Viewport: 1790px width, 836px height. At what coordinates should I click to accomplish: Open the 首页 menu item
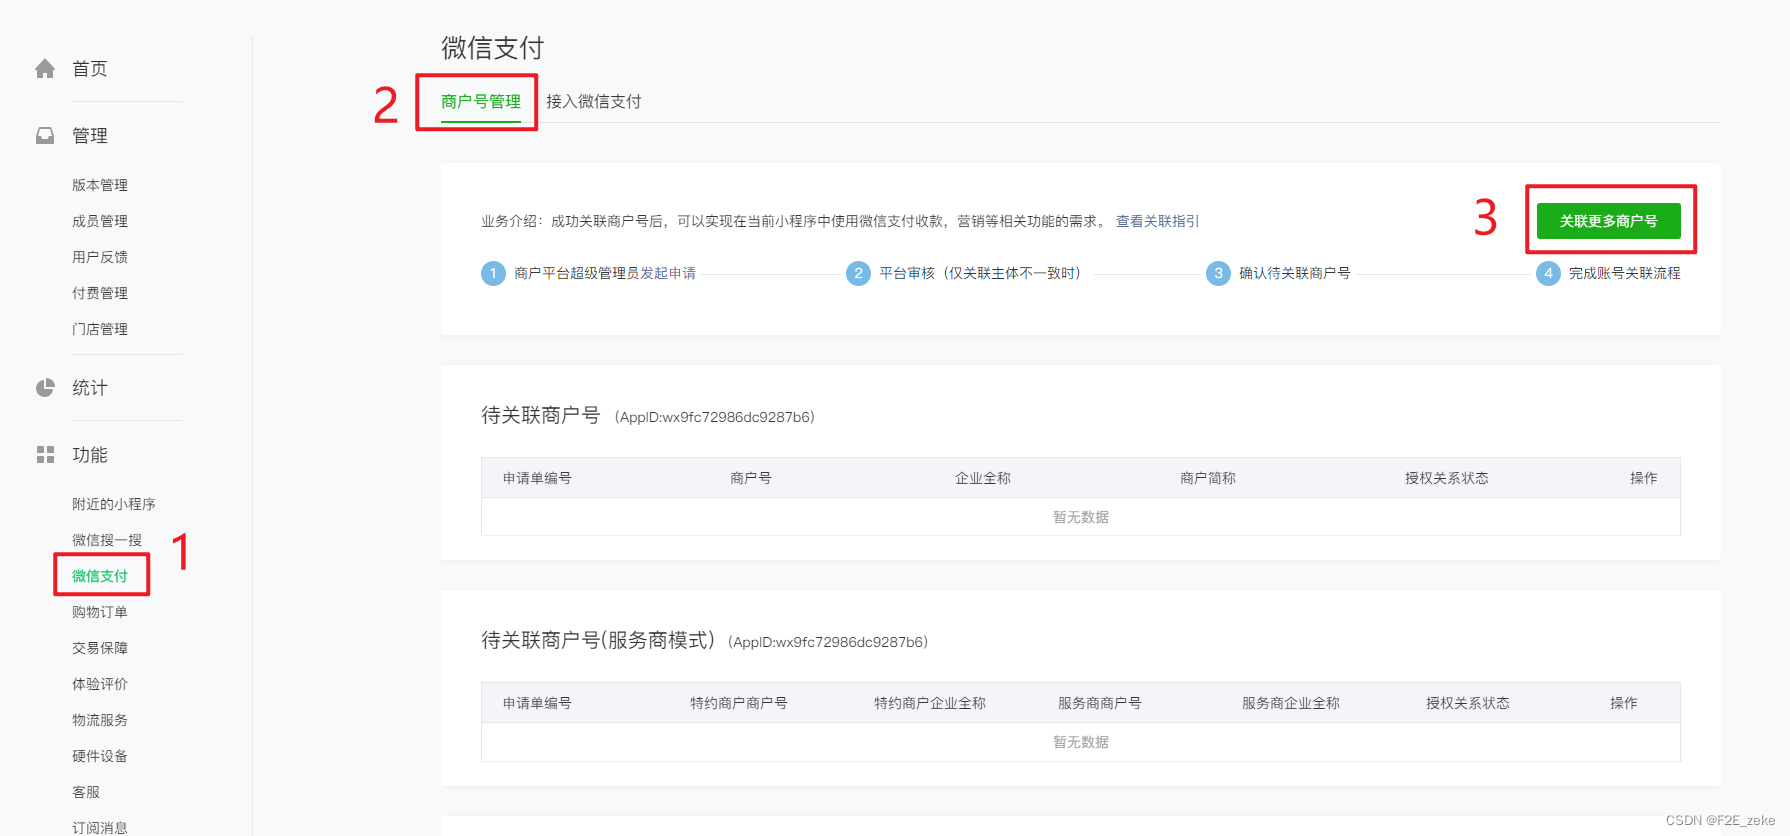coord(89,68)
